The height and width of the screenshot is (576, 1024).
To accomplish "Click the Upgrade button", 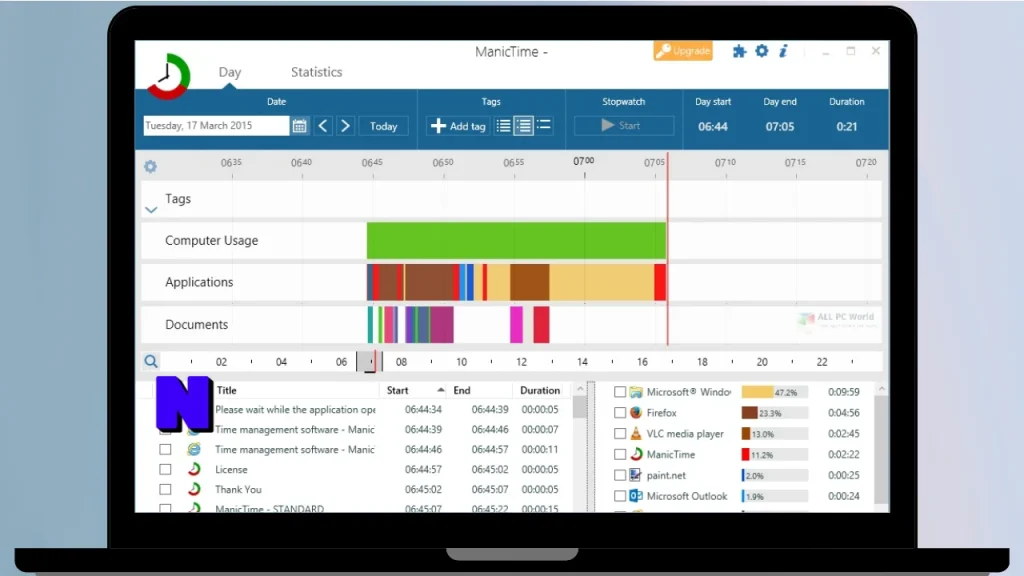I will click(x=682, y=50).
